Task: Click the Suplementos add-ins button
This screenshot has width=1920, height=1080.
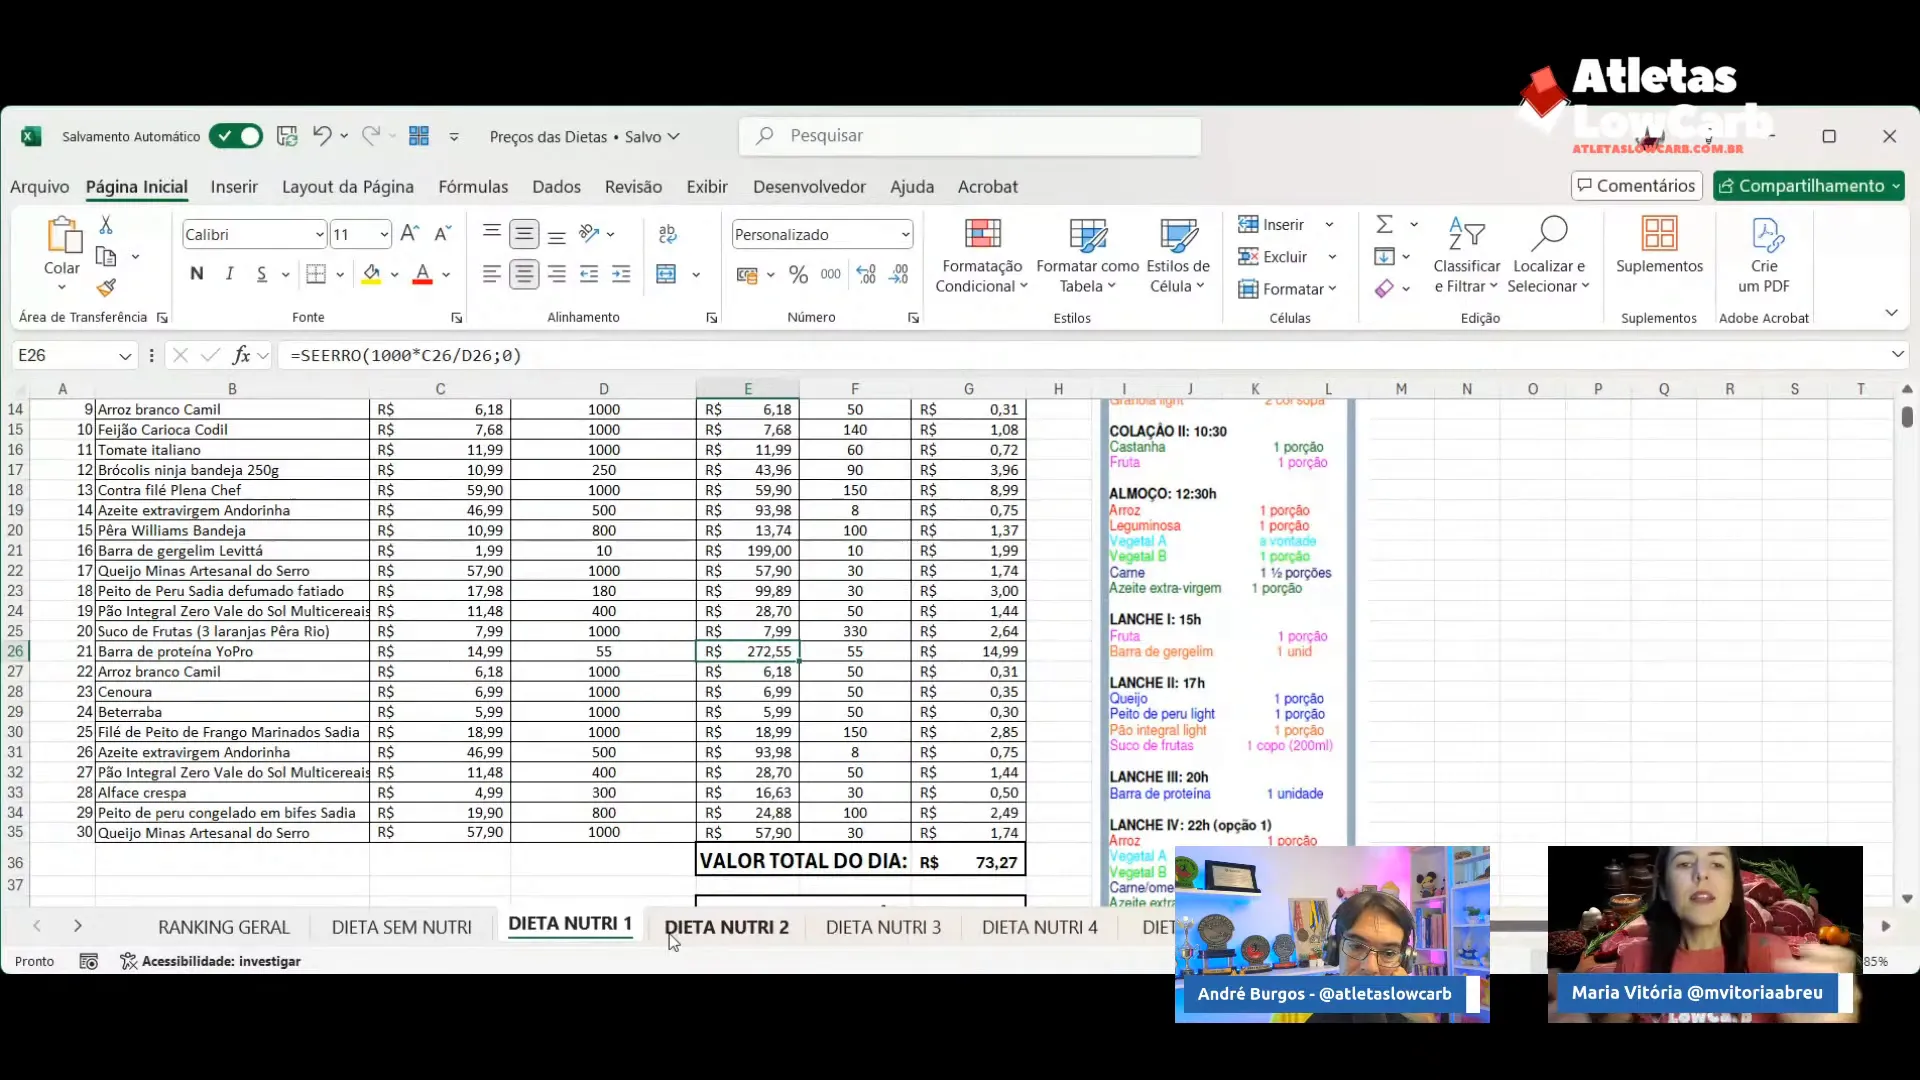Action: coord(1659,246)
